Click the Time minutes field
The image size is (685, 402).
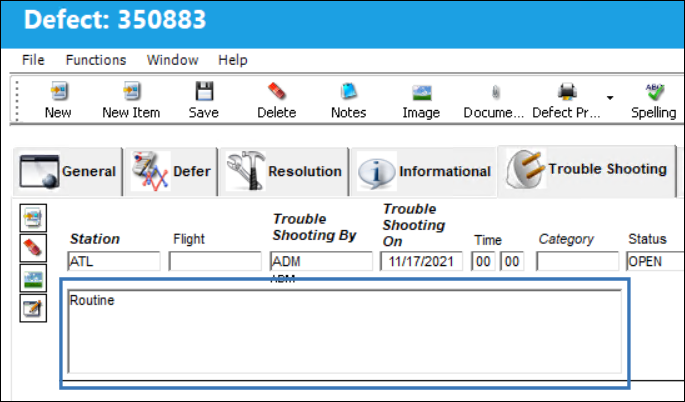(512, 261)
